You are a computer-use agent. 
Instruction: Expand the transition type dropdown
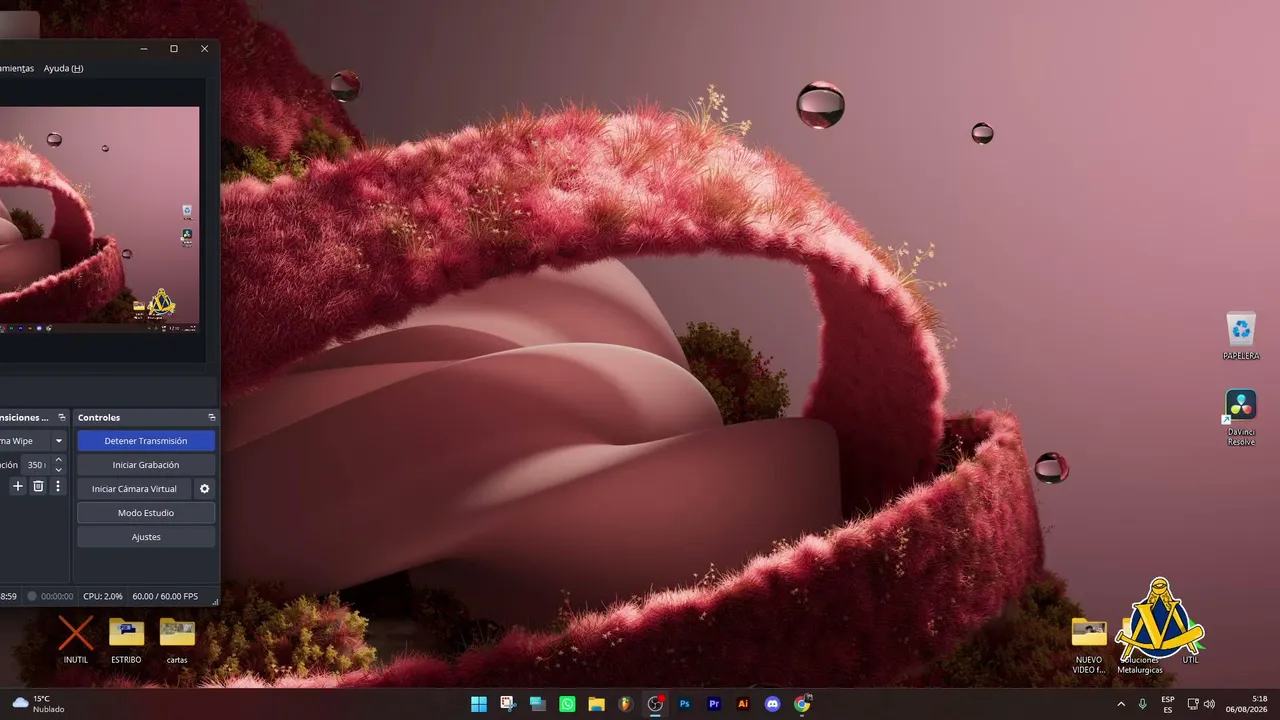59,441
